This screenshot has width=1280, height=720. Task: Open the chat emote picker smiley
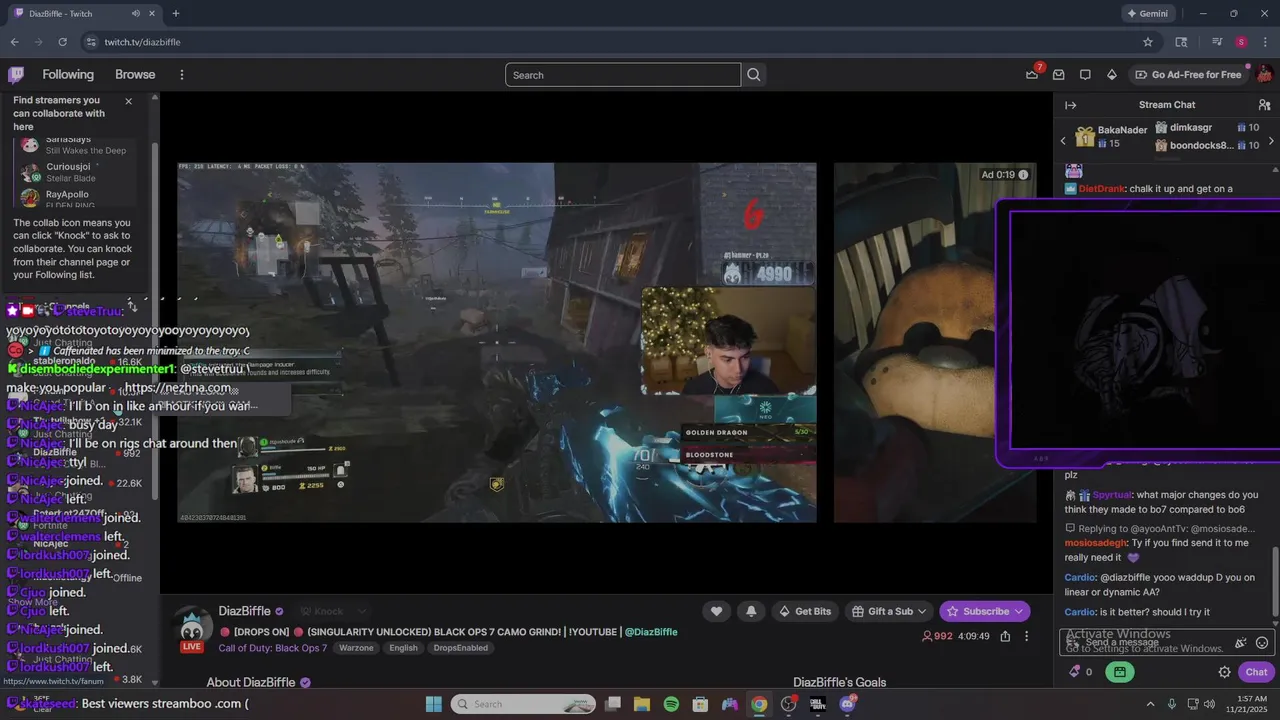click(1262, 643)
